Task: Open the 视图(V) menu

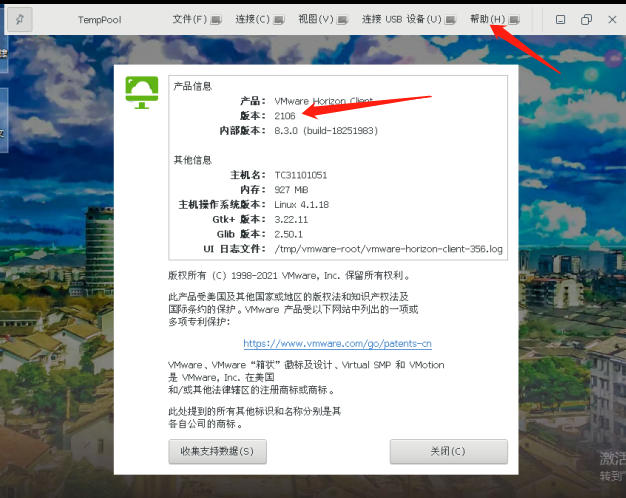Action: pyautogui.click(x=315, y=19)
